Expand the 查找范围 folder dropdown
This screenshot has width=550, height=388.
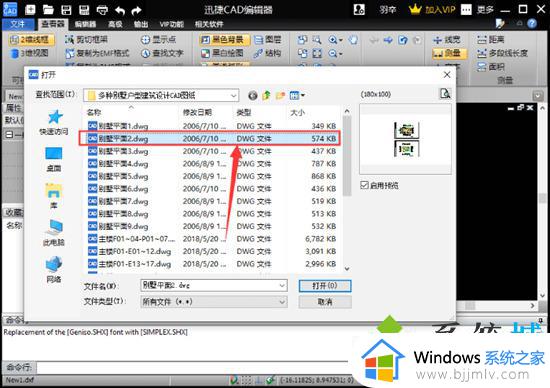(234, 95)
